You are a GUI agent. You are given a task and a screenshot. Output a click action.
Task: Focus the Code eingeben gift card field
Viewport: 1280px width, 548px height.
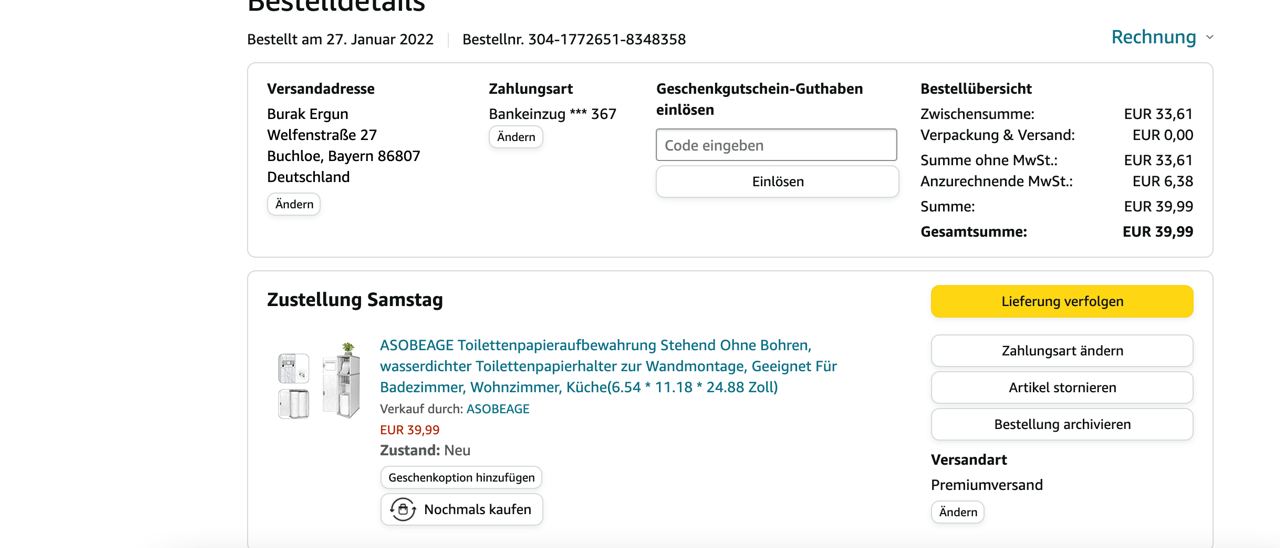click(x=777, y=145)
